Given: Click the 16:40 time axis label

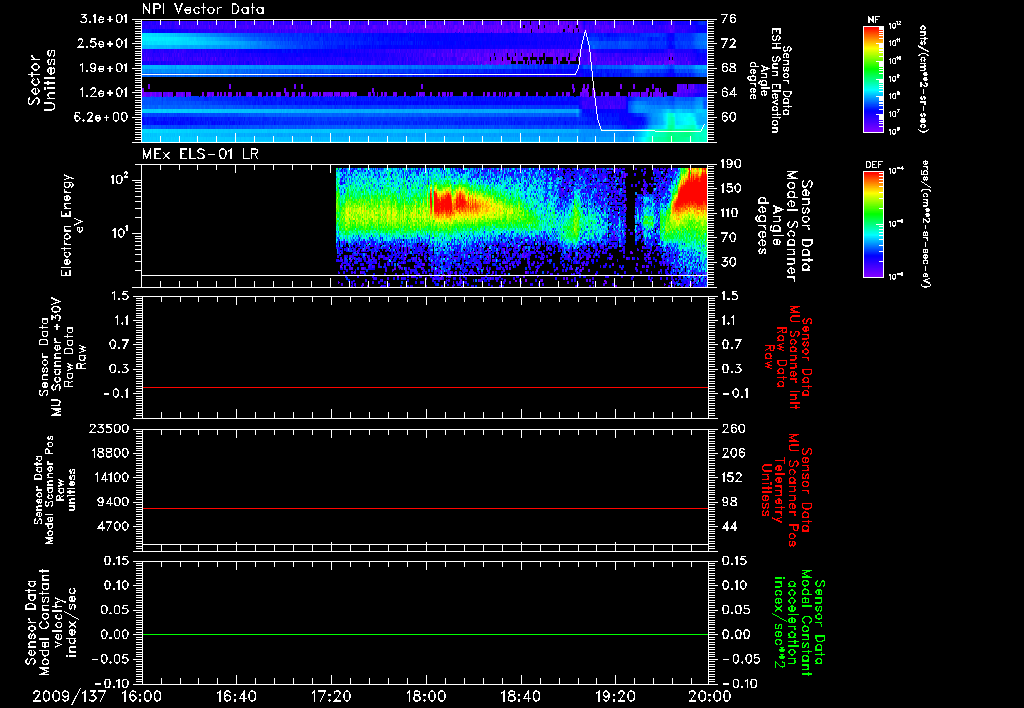Looking at the screenshot, I should pyautogui.click(x=236, y=696).
